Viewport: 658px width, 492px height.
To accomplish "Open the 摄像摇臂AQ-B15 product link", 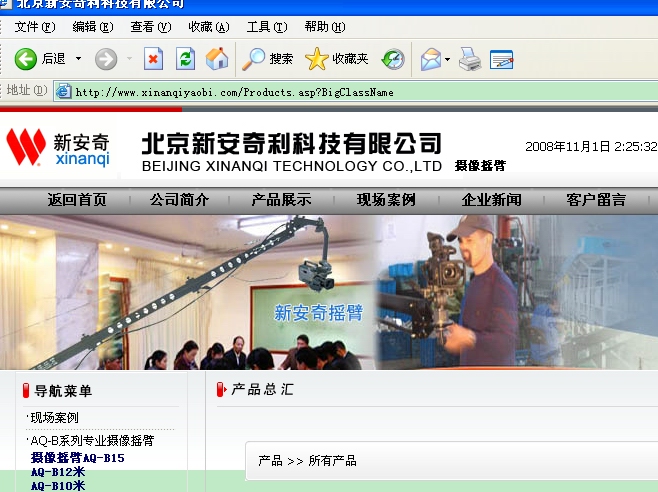I will (78, 458).
